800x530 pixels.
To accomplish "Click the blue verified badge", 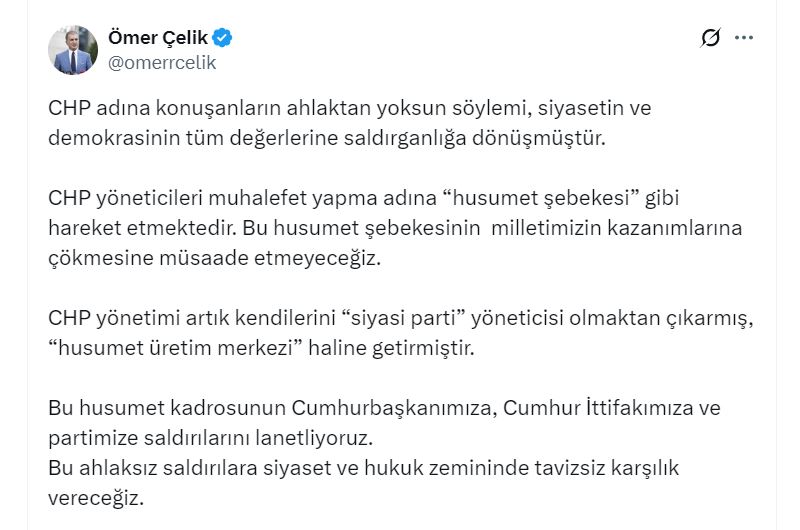I will (x=224, y=38).
